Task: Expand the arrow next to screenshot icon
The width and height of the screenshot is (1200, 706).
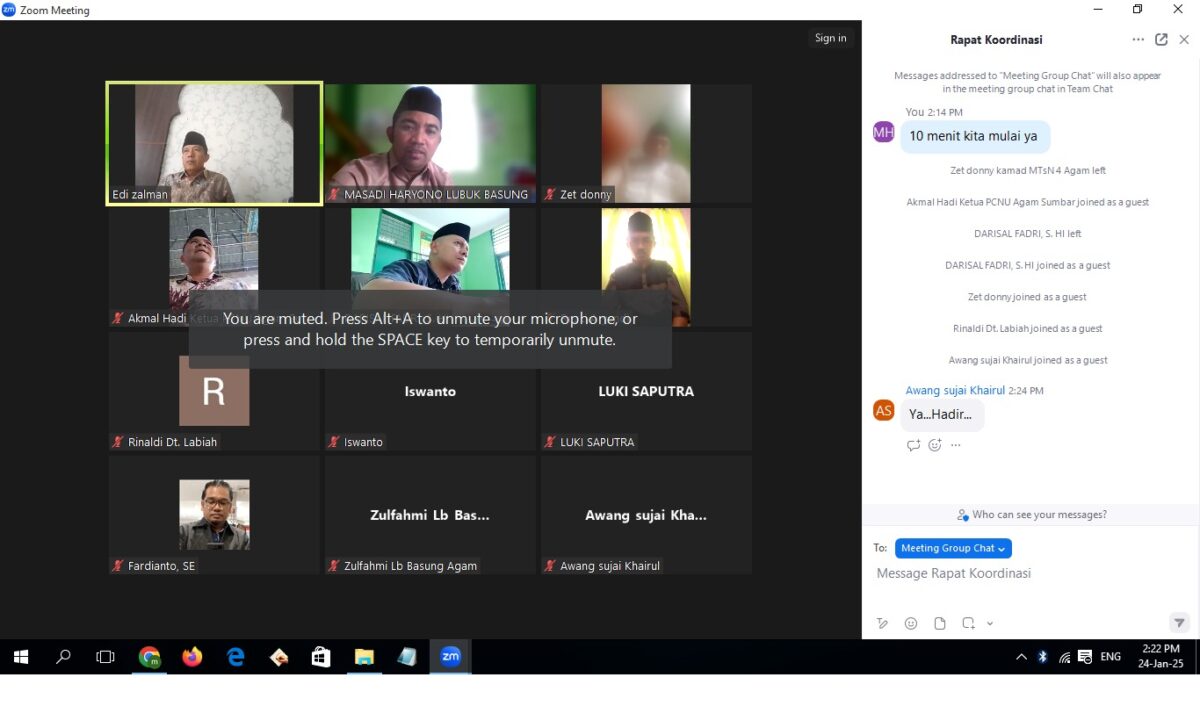Action: [x=990, y=623]
